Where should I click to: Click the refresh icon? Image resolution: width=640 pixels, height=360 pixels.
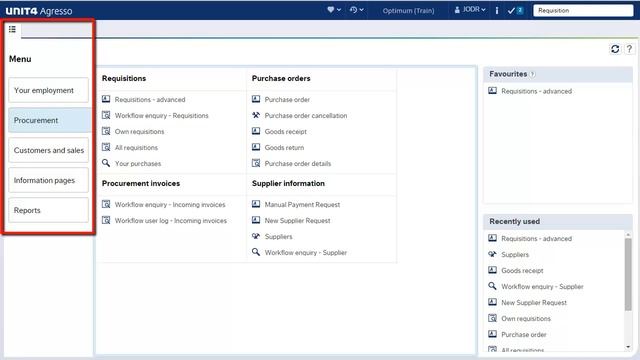point(615,49)
